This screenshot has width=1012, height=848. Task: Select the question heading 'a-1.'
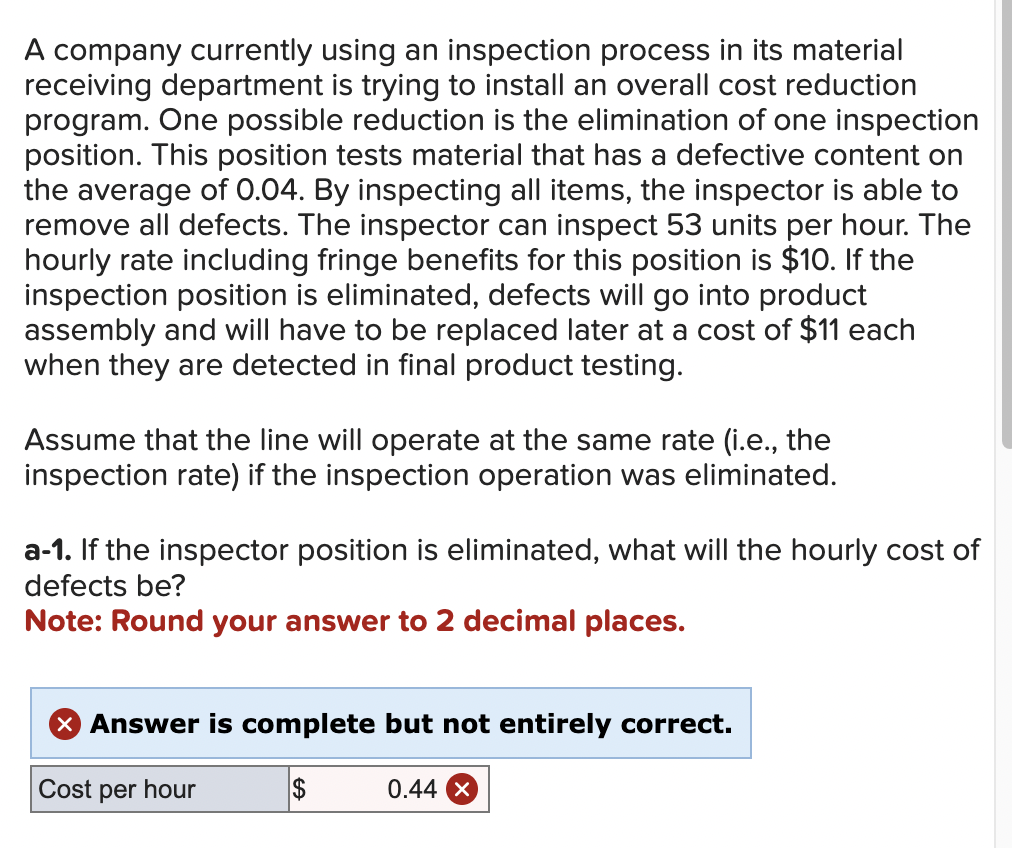pyautogui.click(x=45, y=550)
